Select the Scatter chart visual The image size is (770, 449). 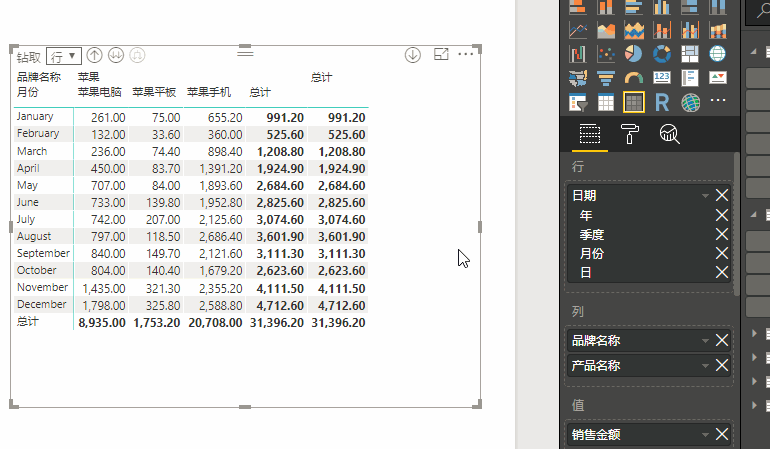tap(606, 54)
